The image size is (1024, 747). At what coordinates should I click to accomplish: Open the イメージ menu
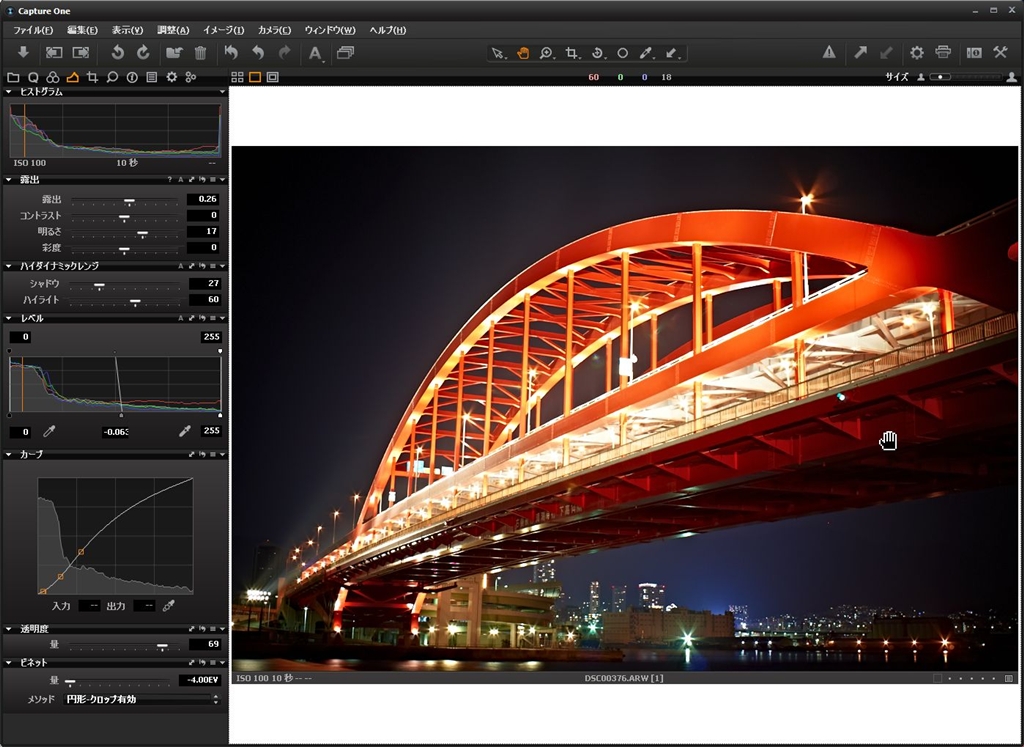[x=223, y=30]
